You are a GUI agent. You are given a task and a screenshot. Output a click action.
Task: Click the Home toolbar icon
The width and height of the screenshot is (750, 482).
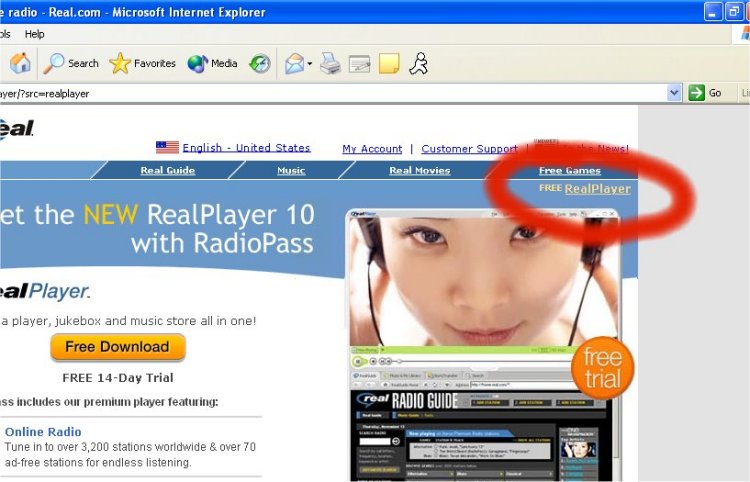pos(20,63)
